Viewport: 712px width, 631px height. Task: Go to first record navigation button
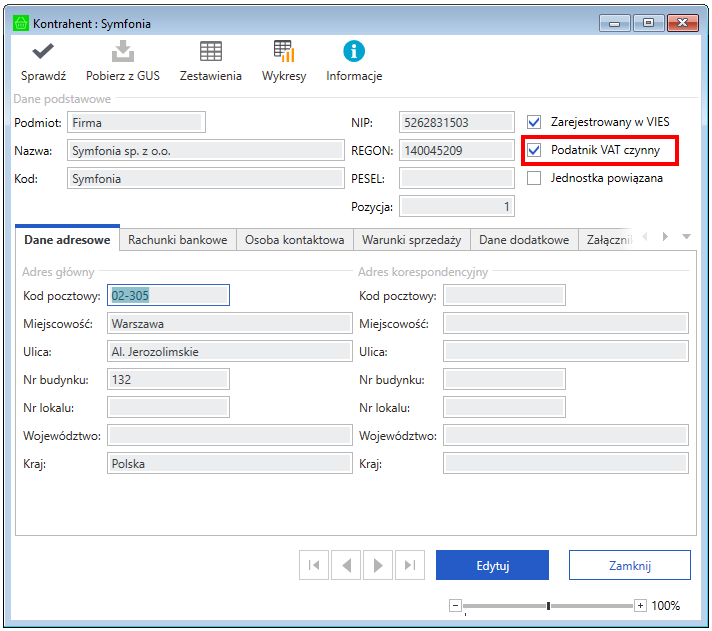(x=314, y=565)
